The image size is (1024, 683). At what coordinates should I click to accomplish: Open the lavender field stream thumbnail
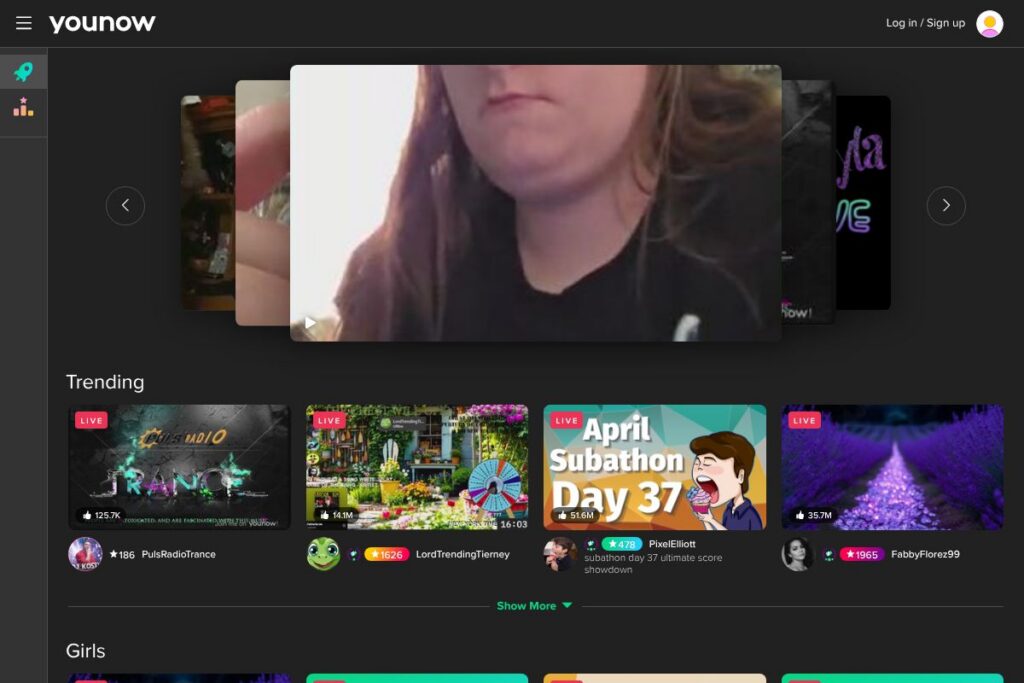pyautogui.click(x=892, y=467)
